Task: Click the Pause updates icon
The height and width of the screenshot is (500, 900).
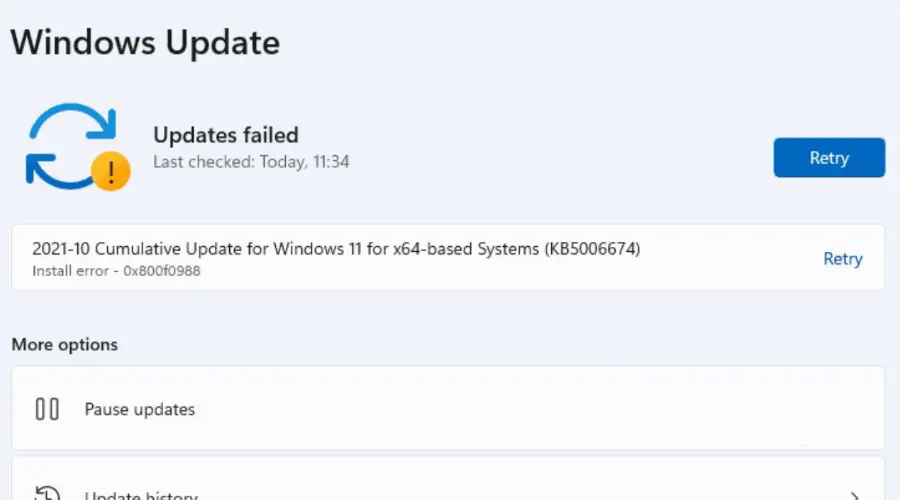Action: (x=47, y=409)
